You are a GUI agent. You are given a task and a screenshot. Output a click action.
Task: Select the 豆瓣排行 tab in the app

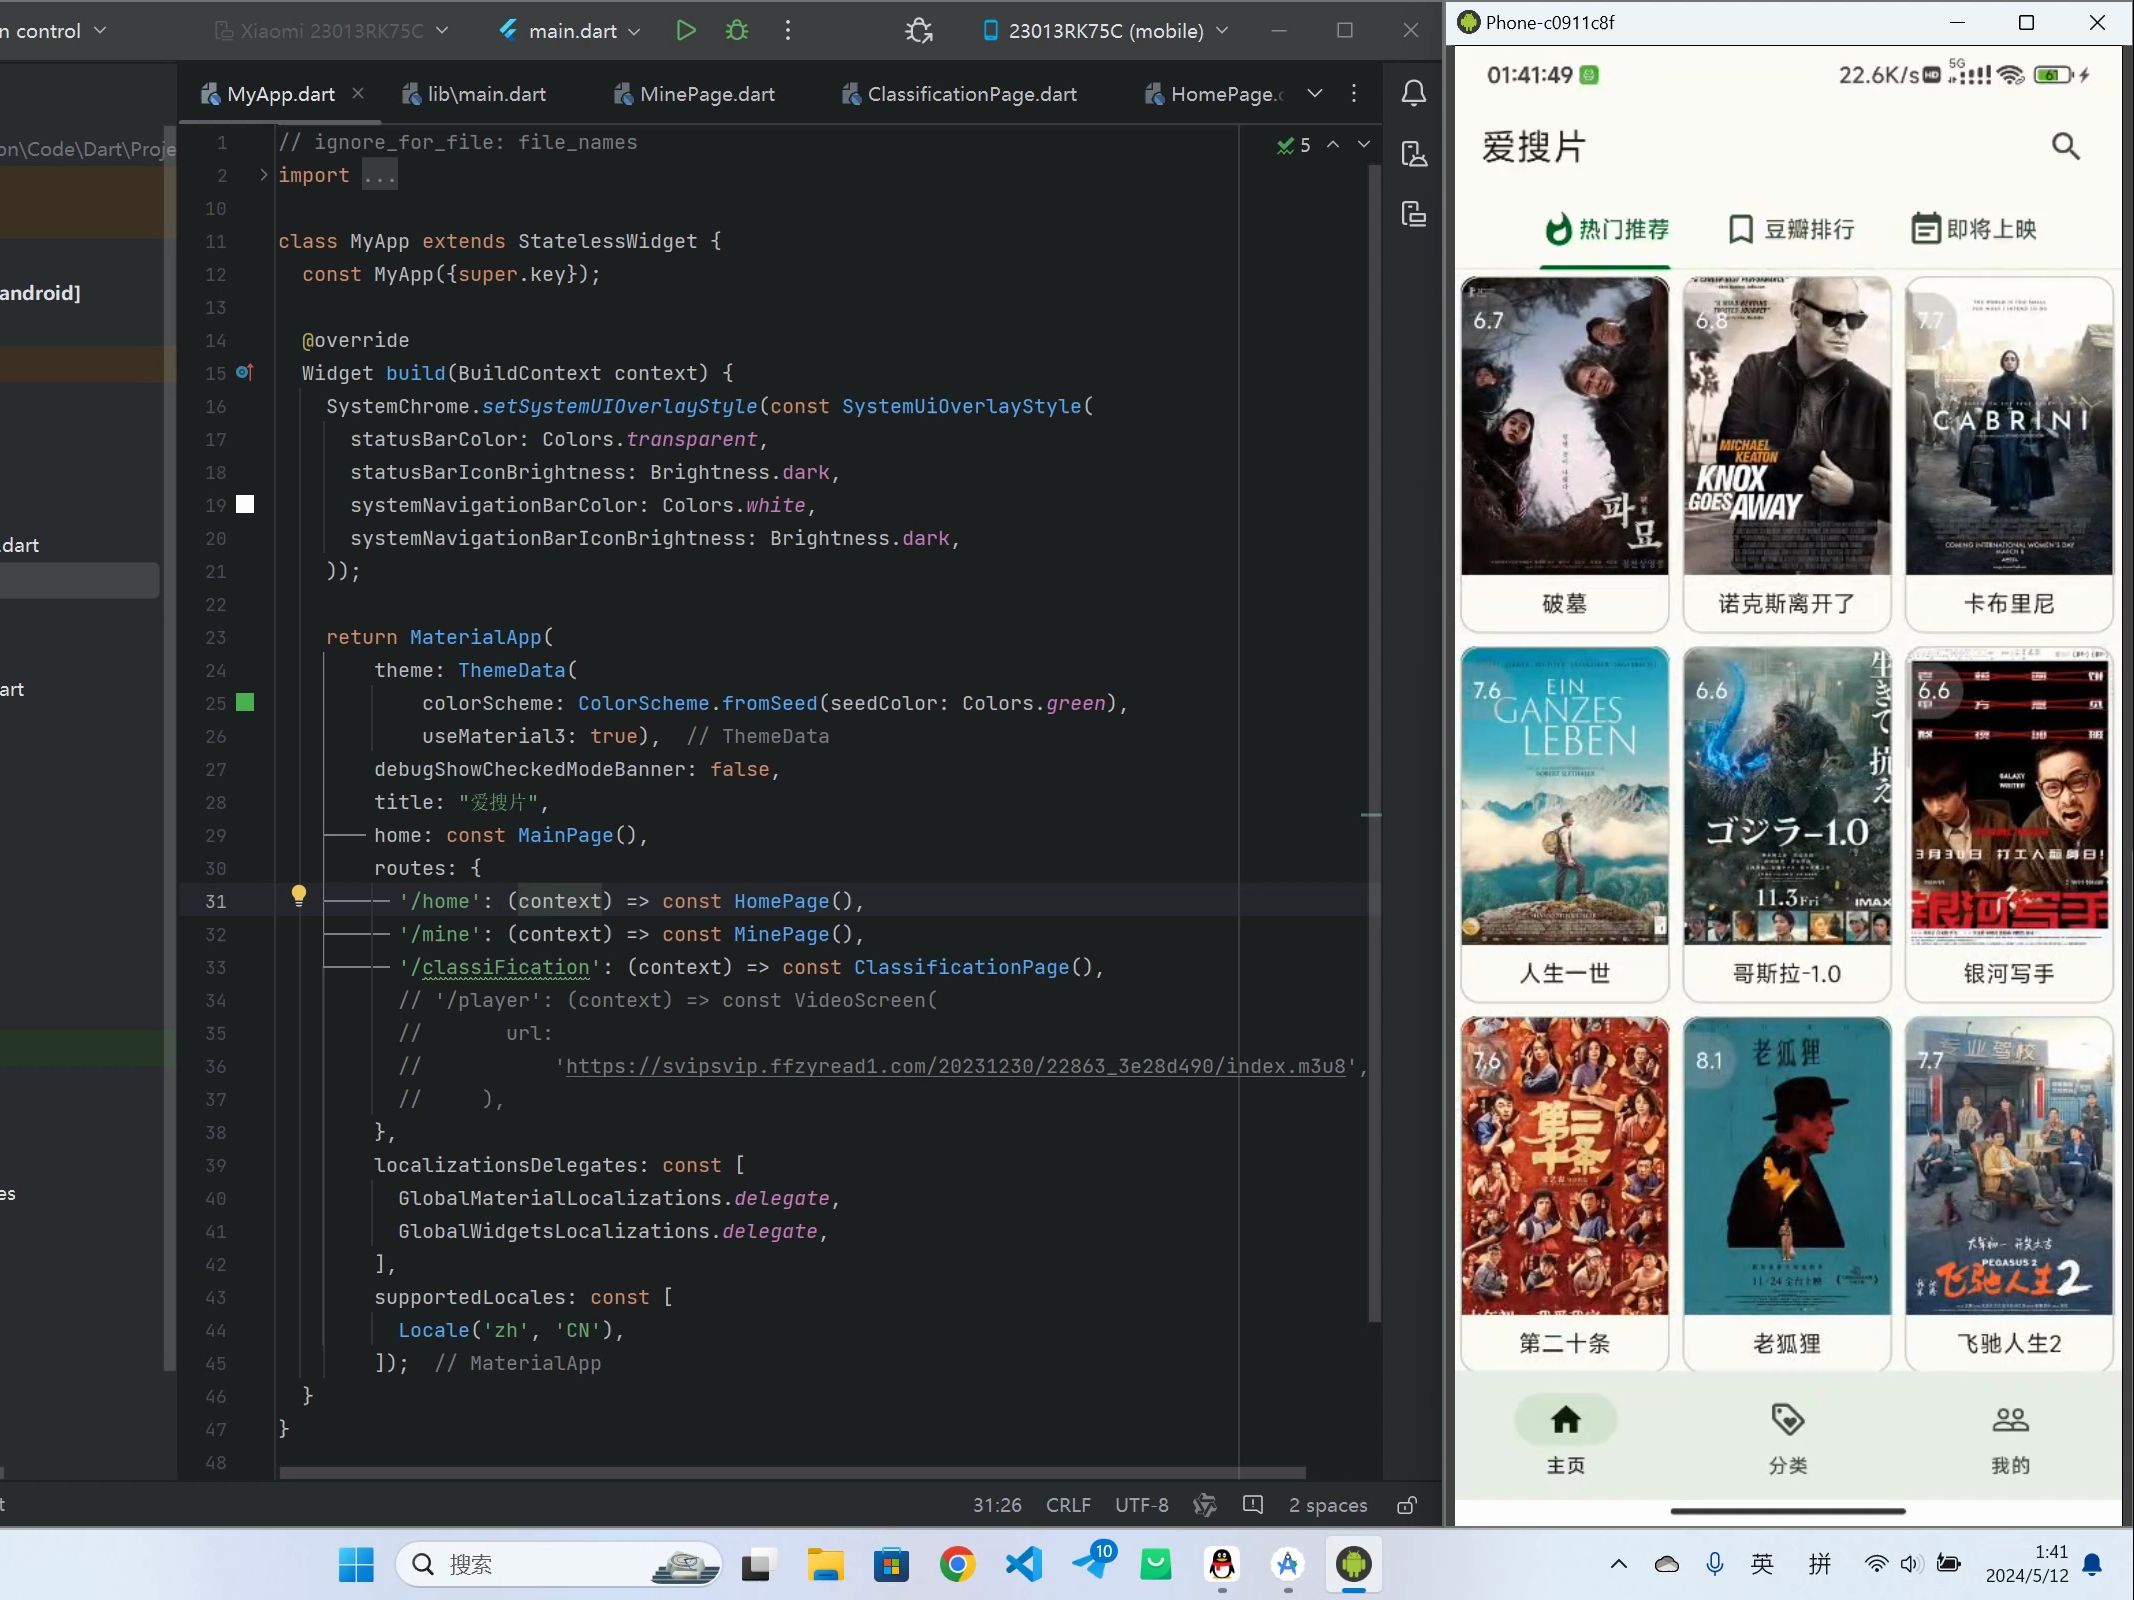tap(1790, 229)
